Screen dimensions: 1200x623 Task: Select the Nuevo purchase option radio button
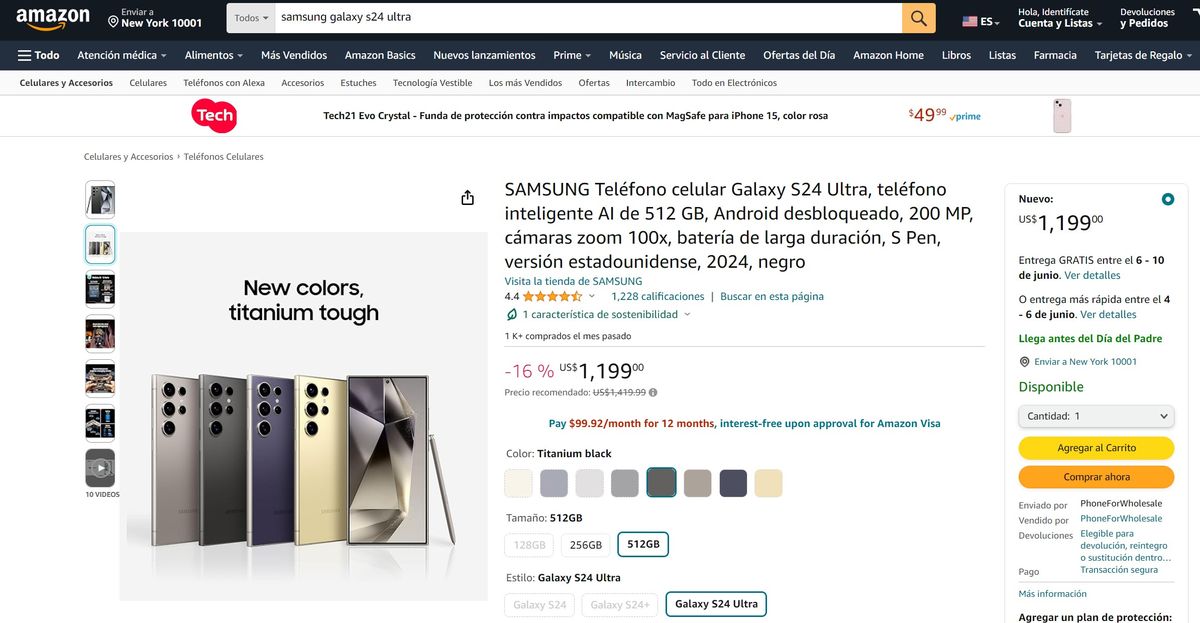coord(1168,199)
